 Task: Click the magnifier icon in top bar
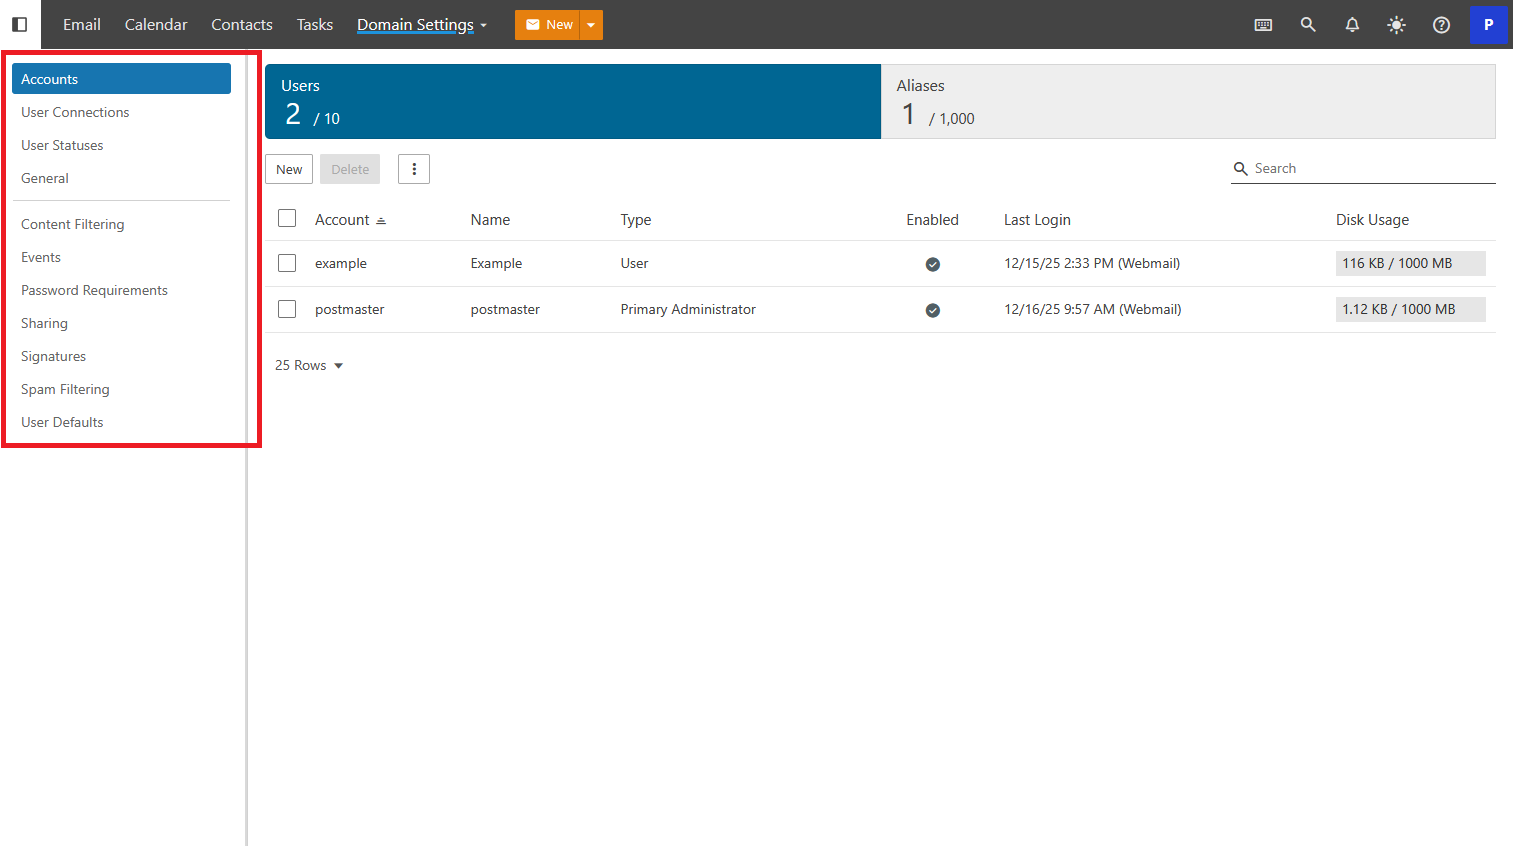[1307, 25]
